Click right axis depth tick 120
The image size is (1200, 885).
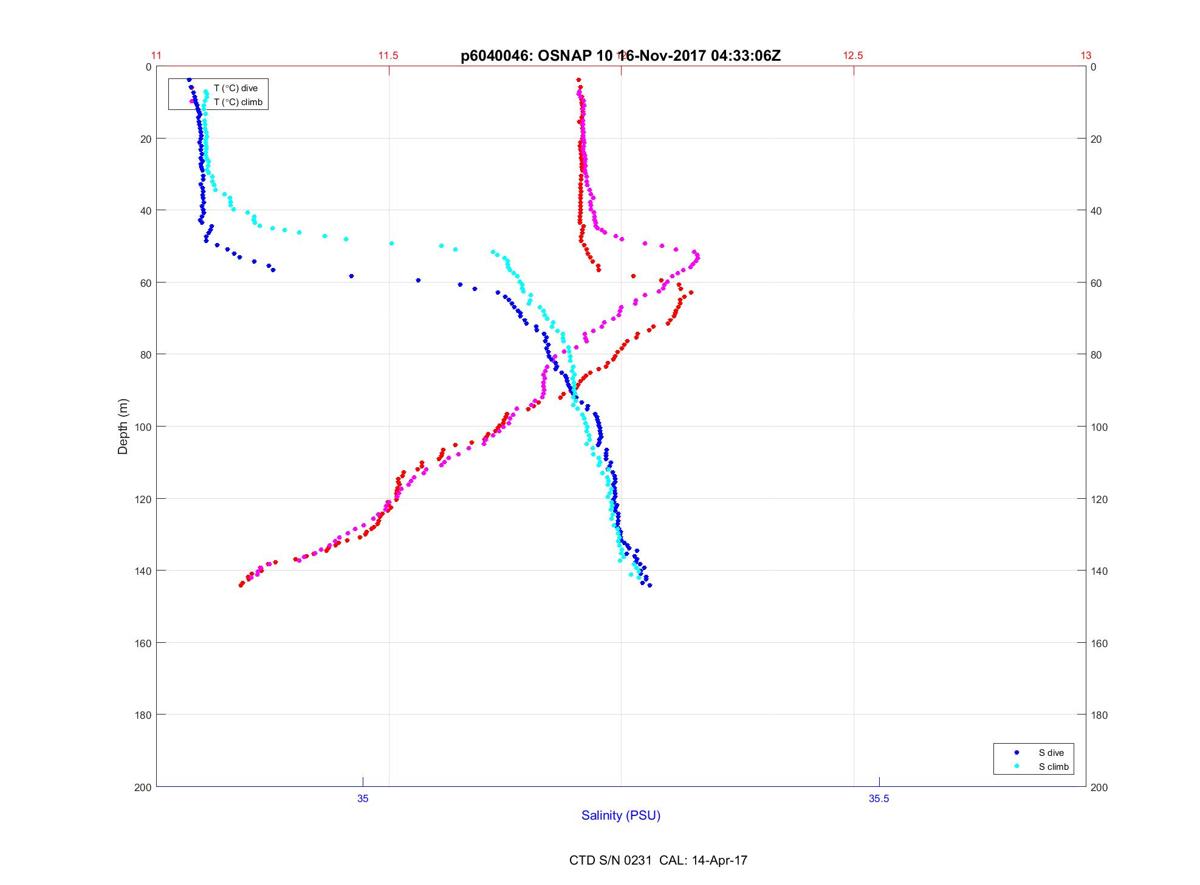pyautogui.click(x=1099, y=499)
